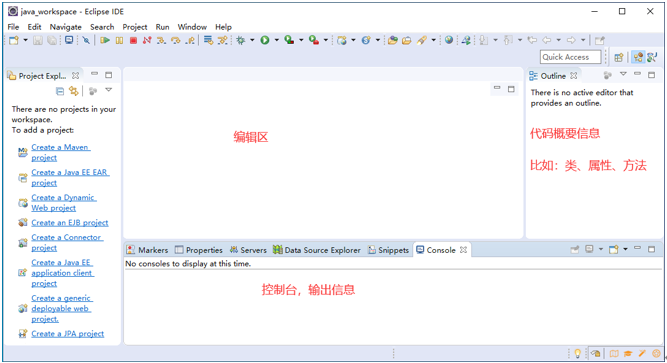Viewport: 667px width, 363px height.
Task: Toggle Skip All Breakpoints
Action: click(x=86, y=40)
